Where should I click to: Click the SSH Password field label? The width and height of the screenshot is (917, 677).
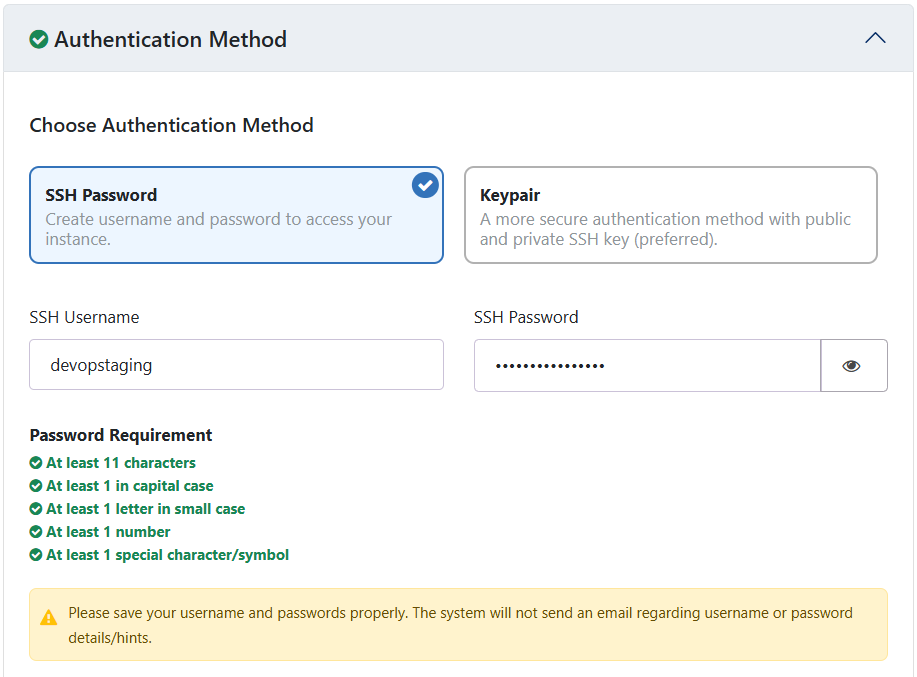click(526, 317)
